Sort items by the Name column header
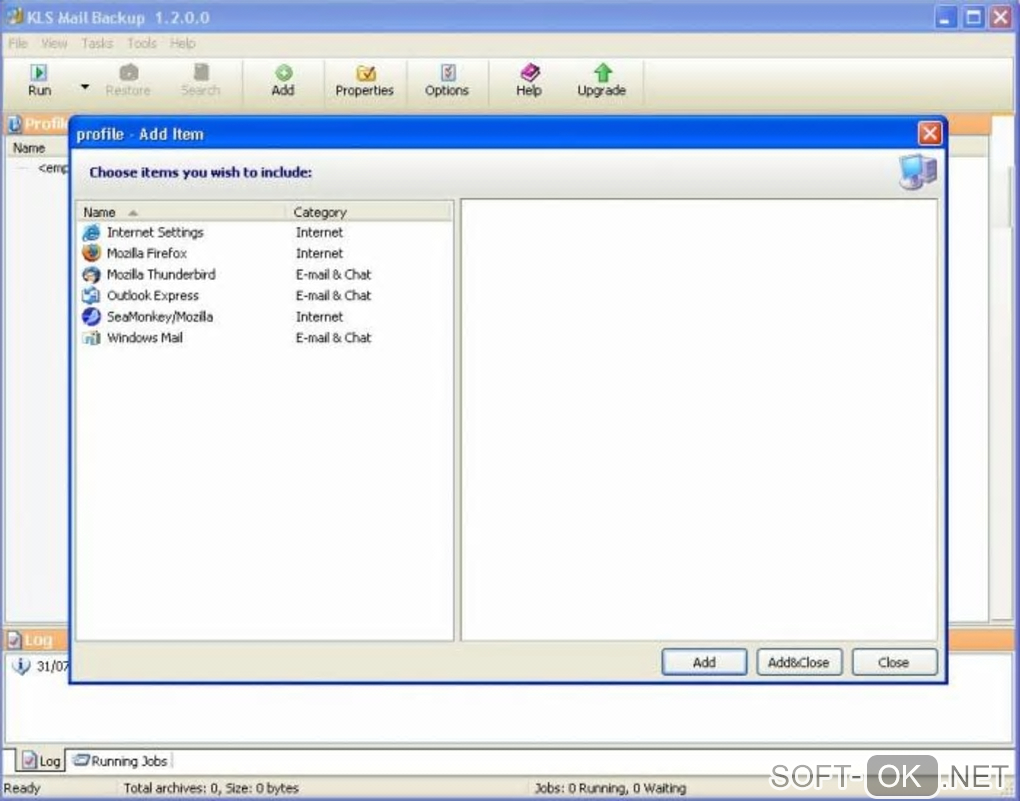 [181, 212]
